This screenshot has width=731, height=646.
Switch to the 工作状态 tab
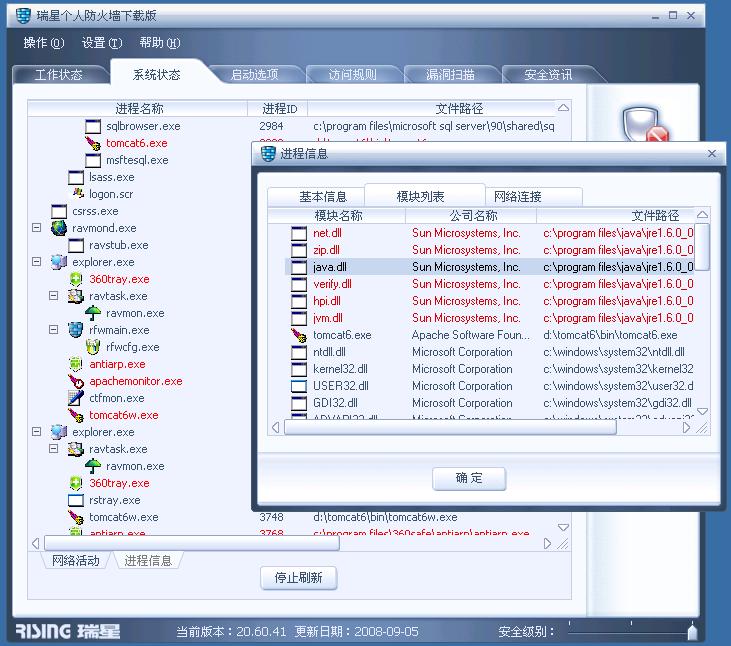[59, 75]
